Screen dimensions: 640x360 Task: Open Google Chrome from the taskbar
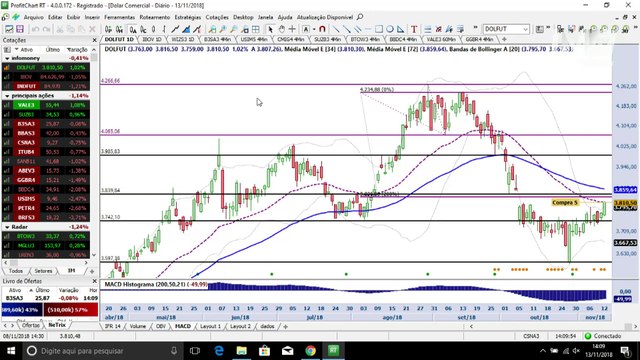click(x=311, y=351)
